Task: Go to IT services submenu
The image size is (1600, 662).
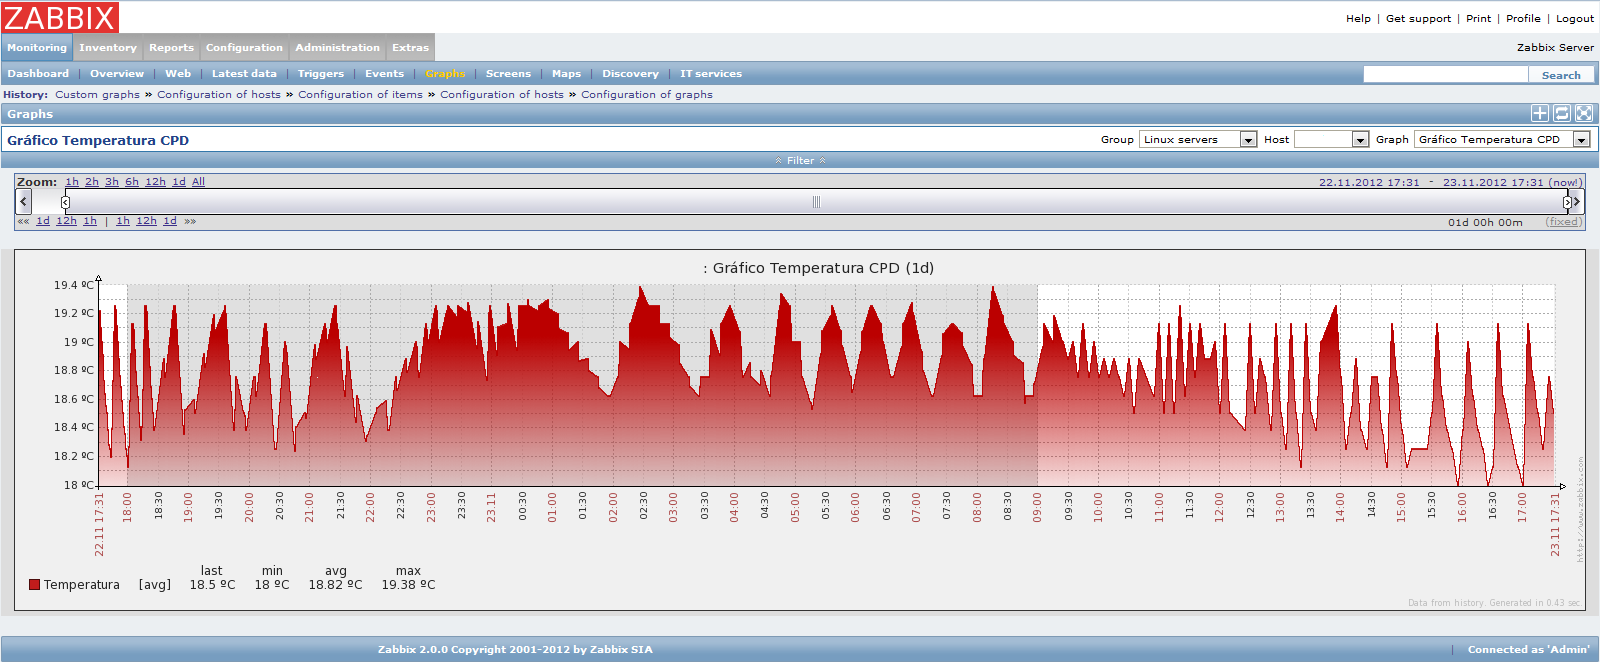Action: 711,74
